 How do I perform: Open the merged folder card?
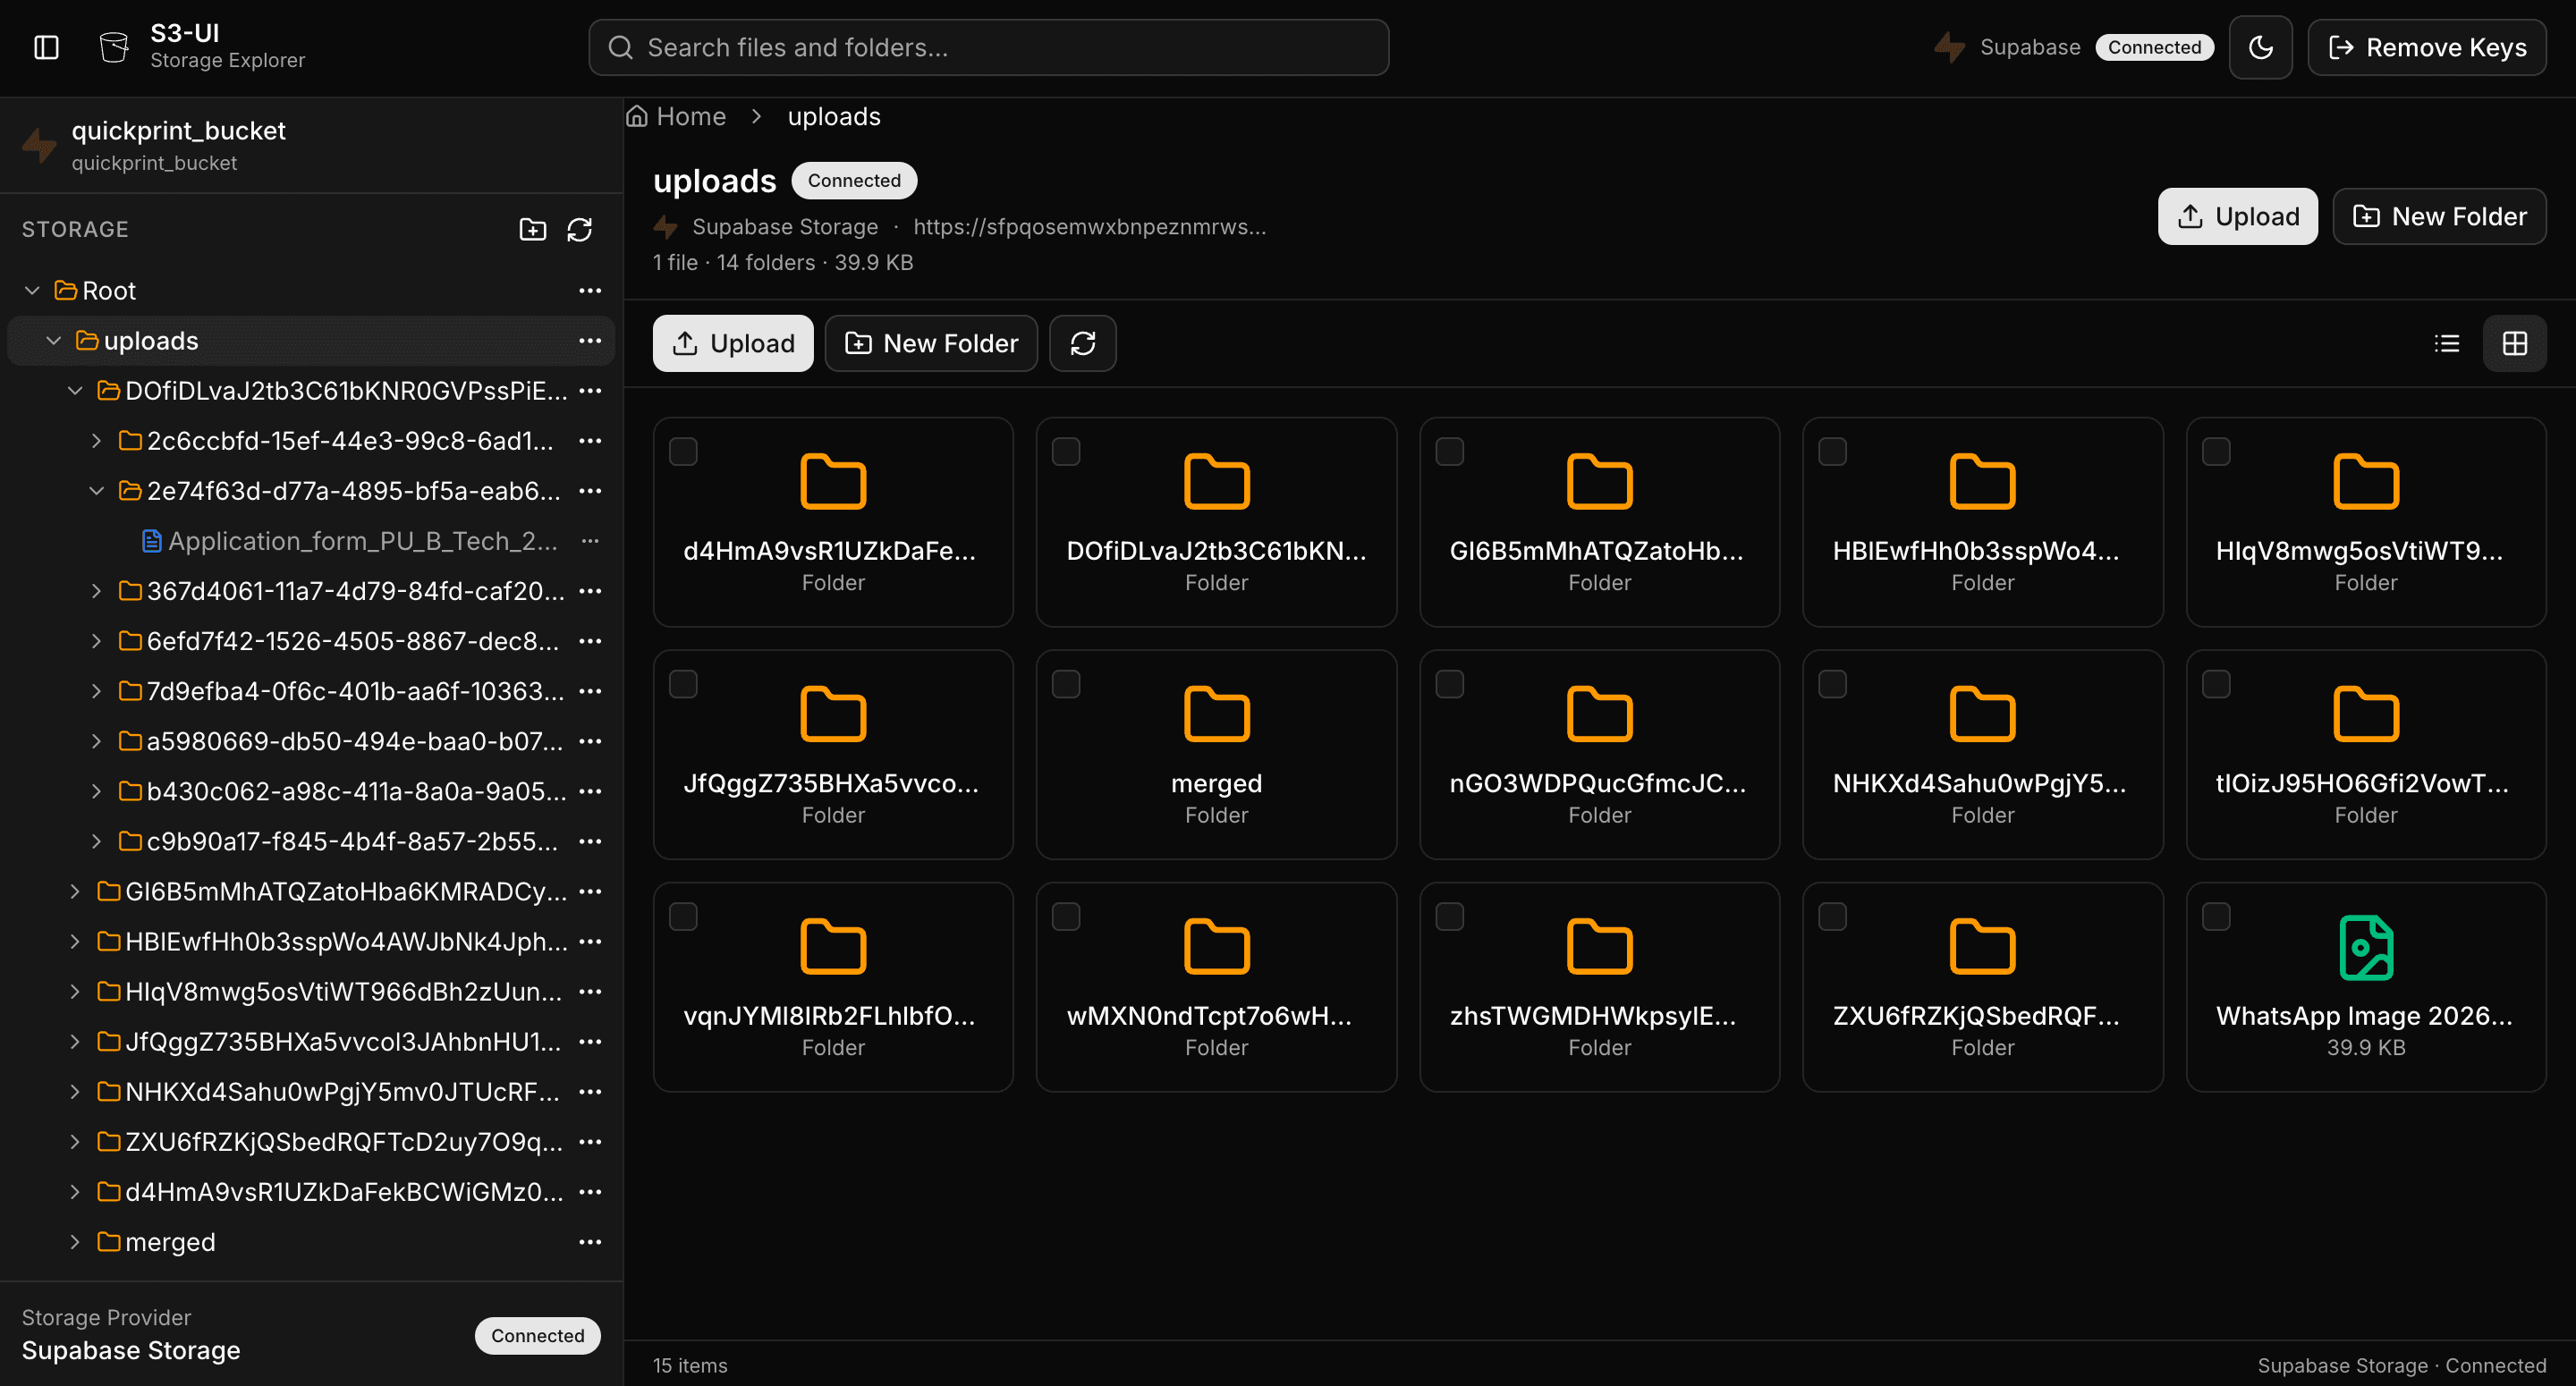1216,754
